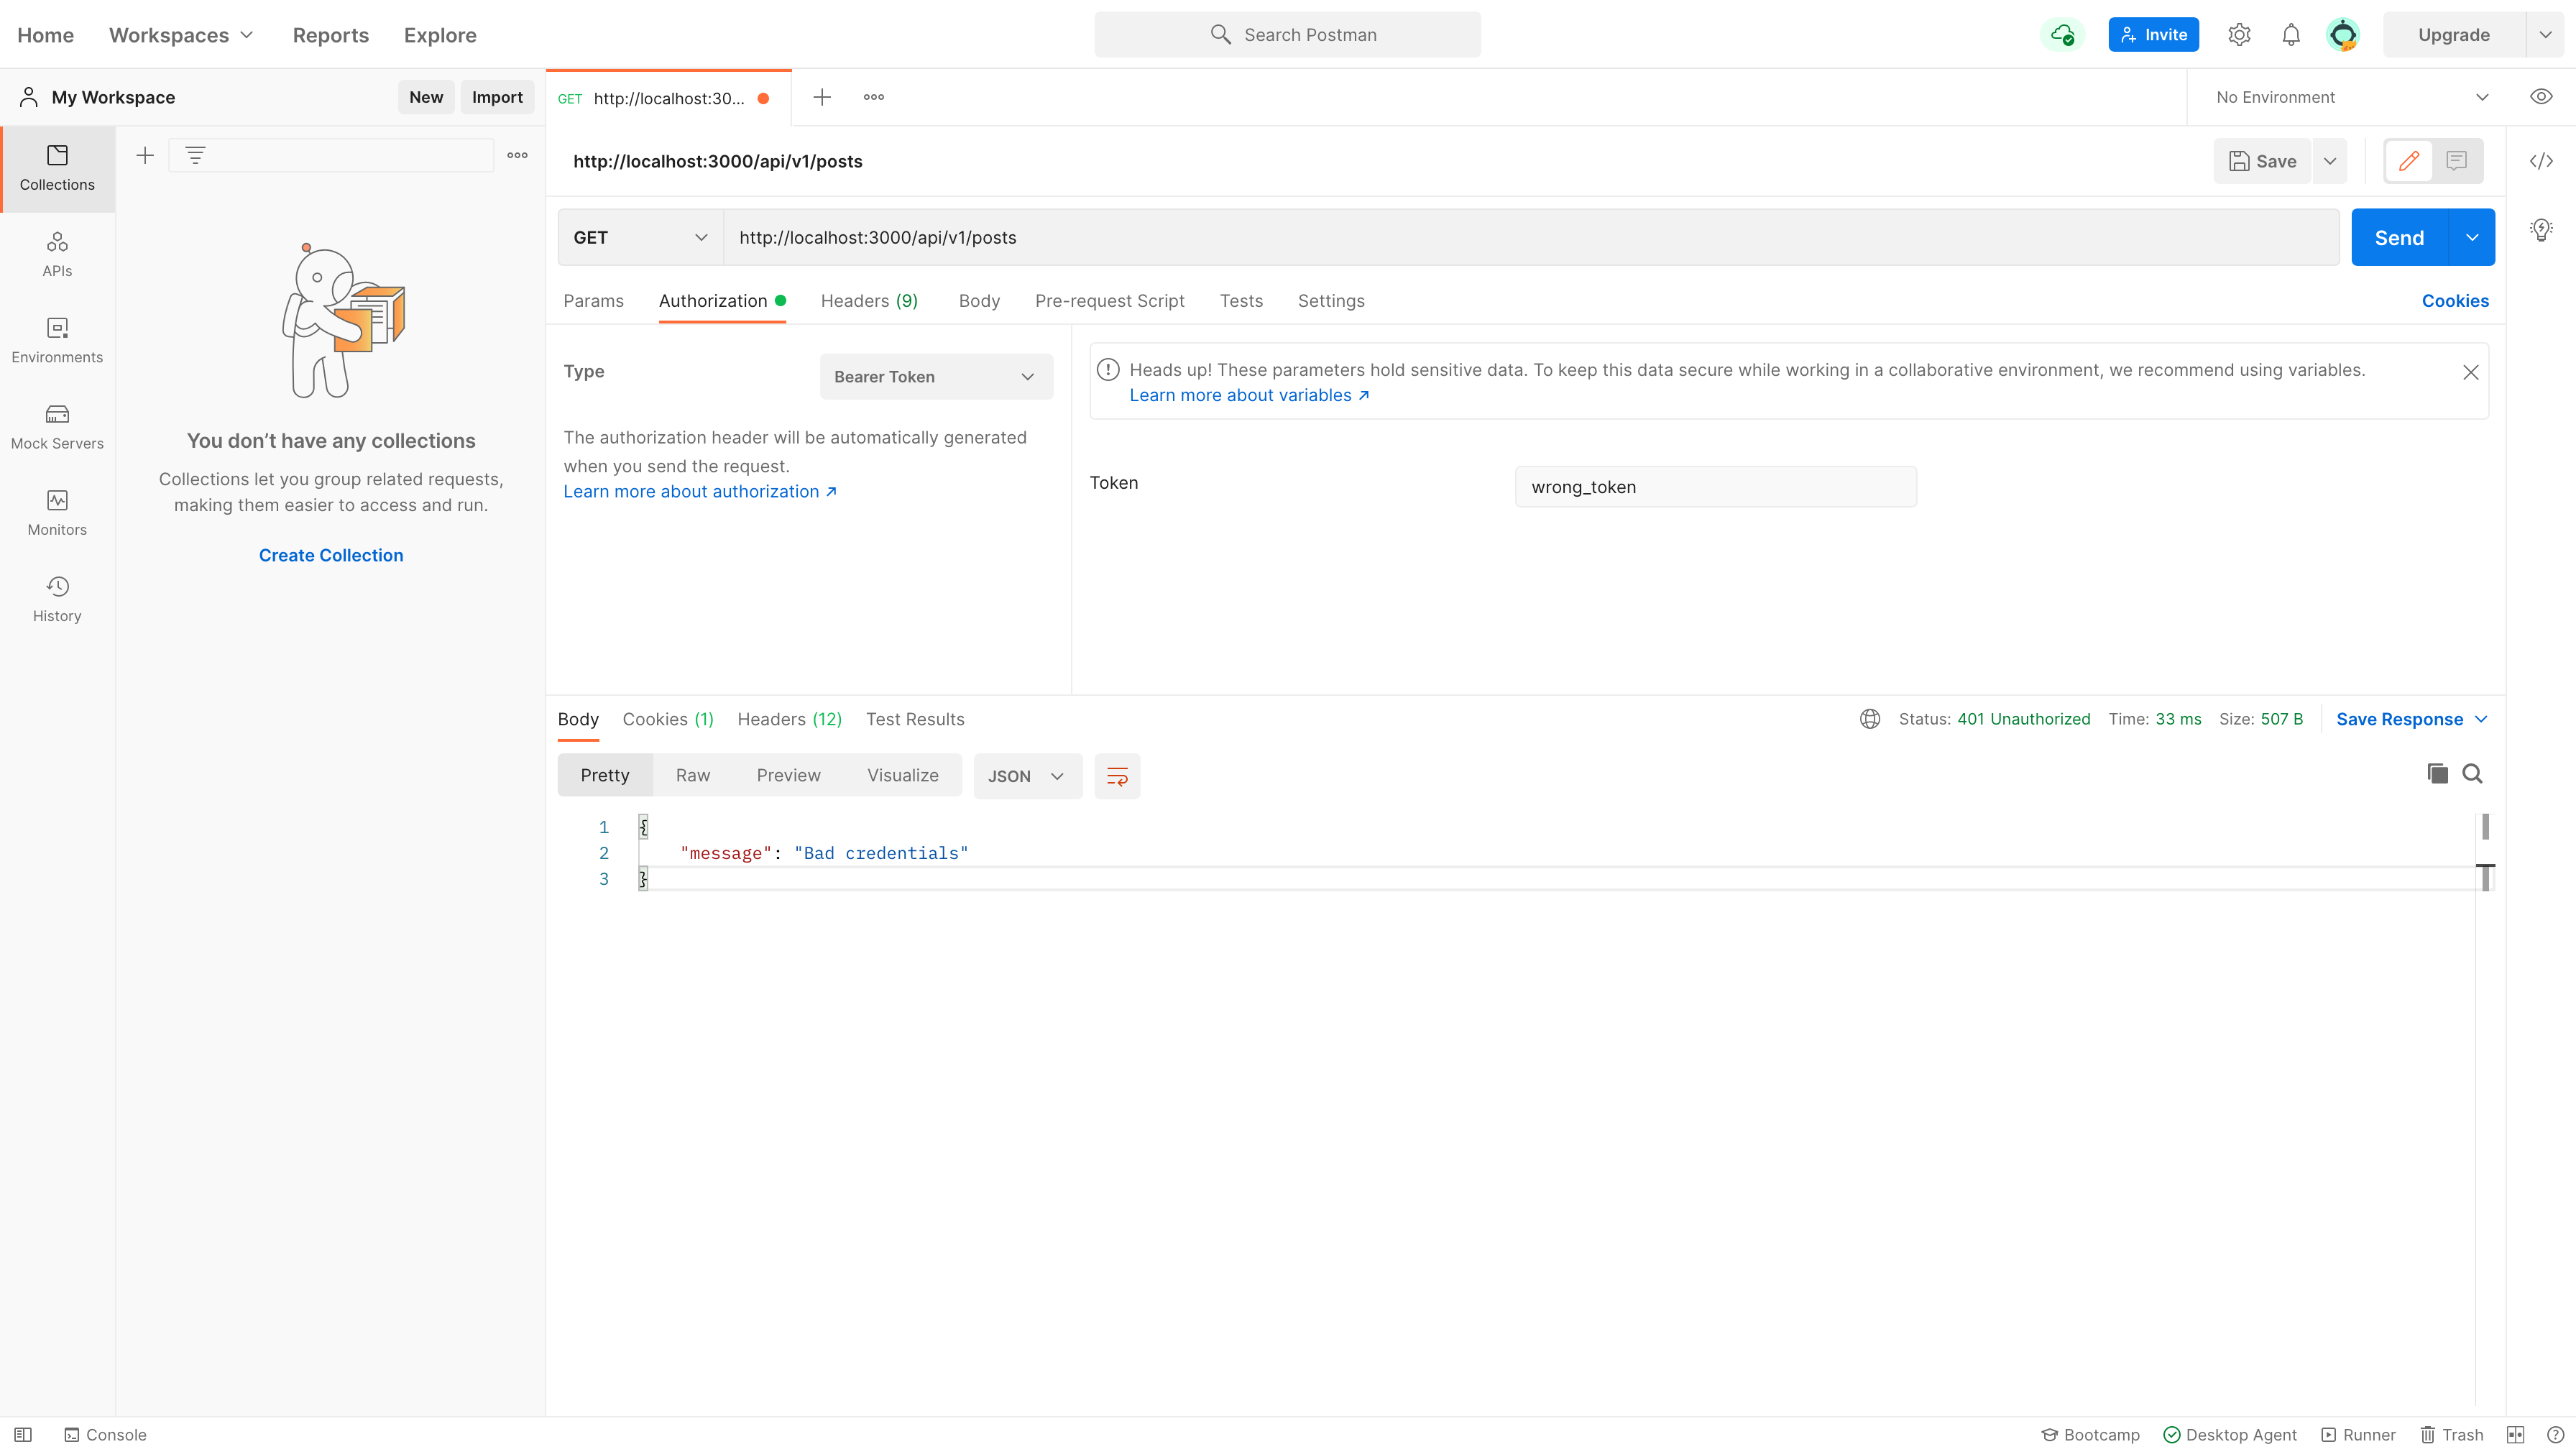Open the History sidebar panel
The image size is (2576, 1452).
pyautogui.click(x=57, y=598)
